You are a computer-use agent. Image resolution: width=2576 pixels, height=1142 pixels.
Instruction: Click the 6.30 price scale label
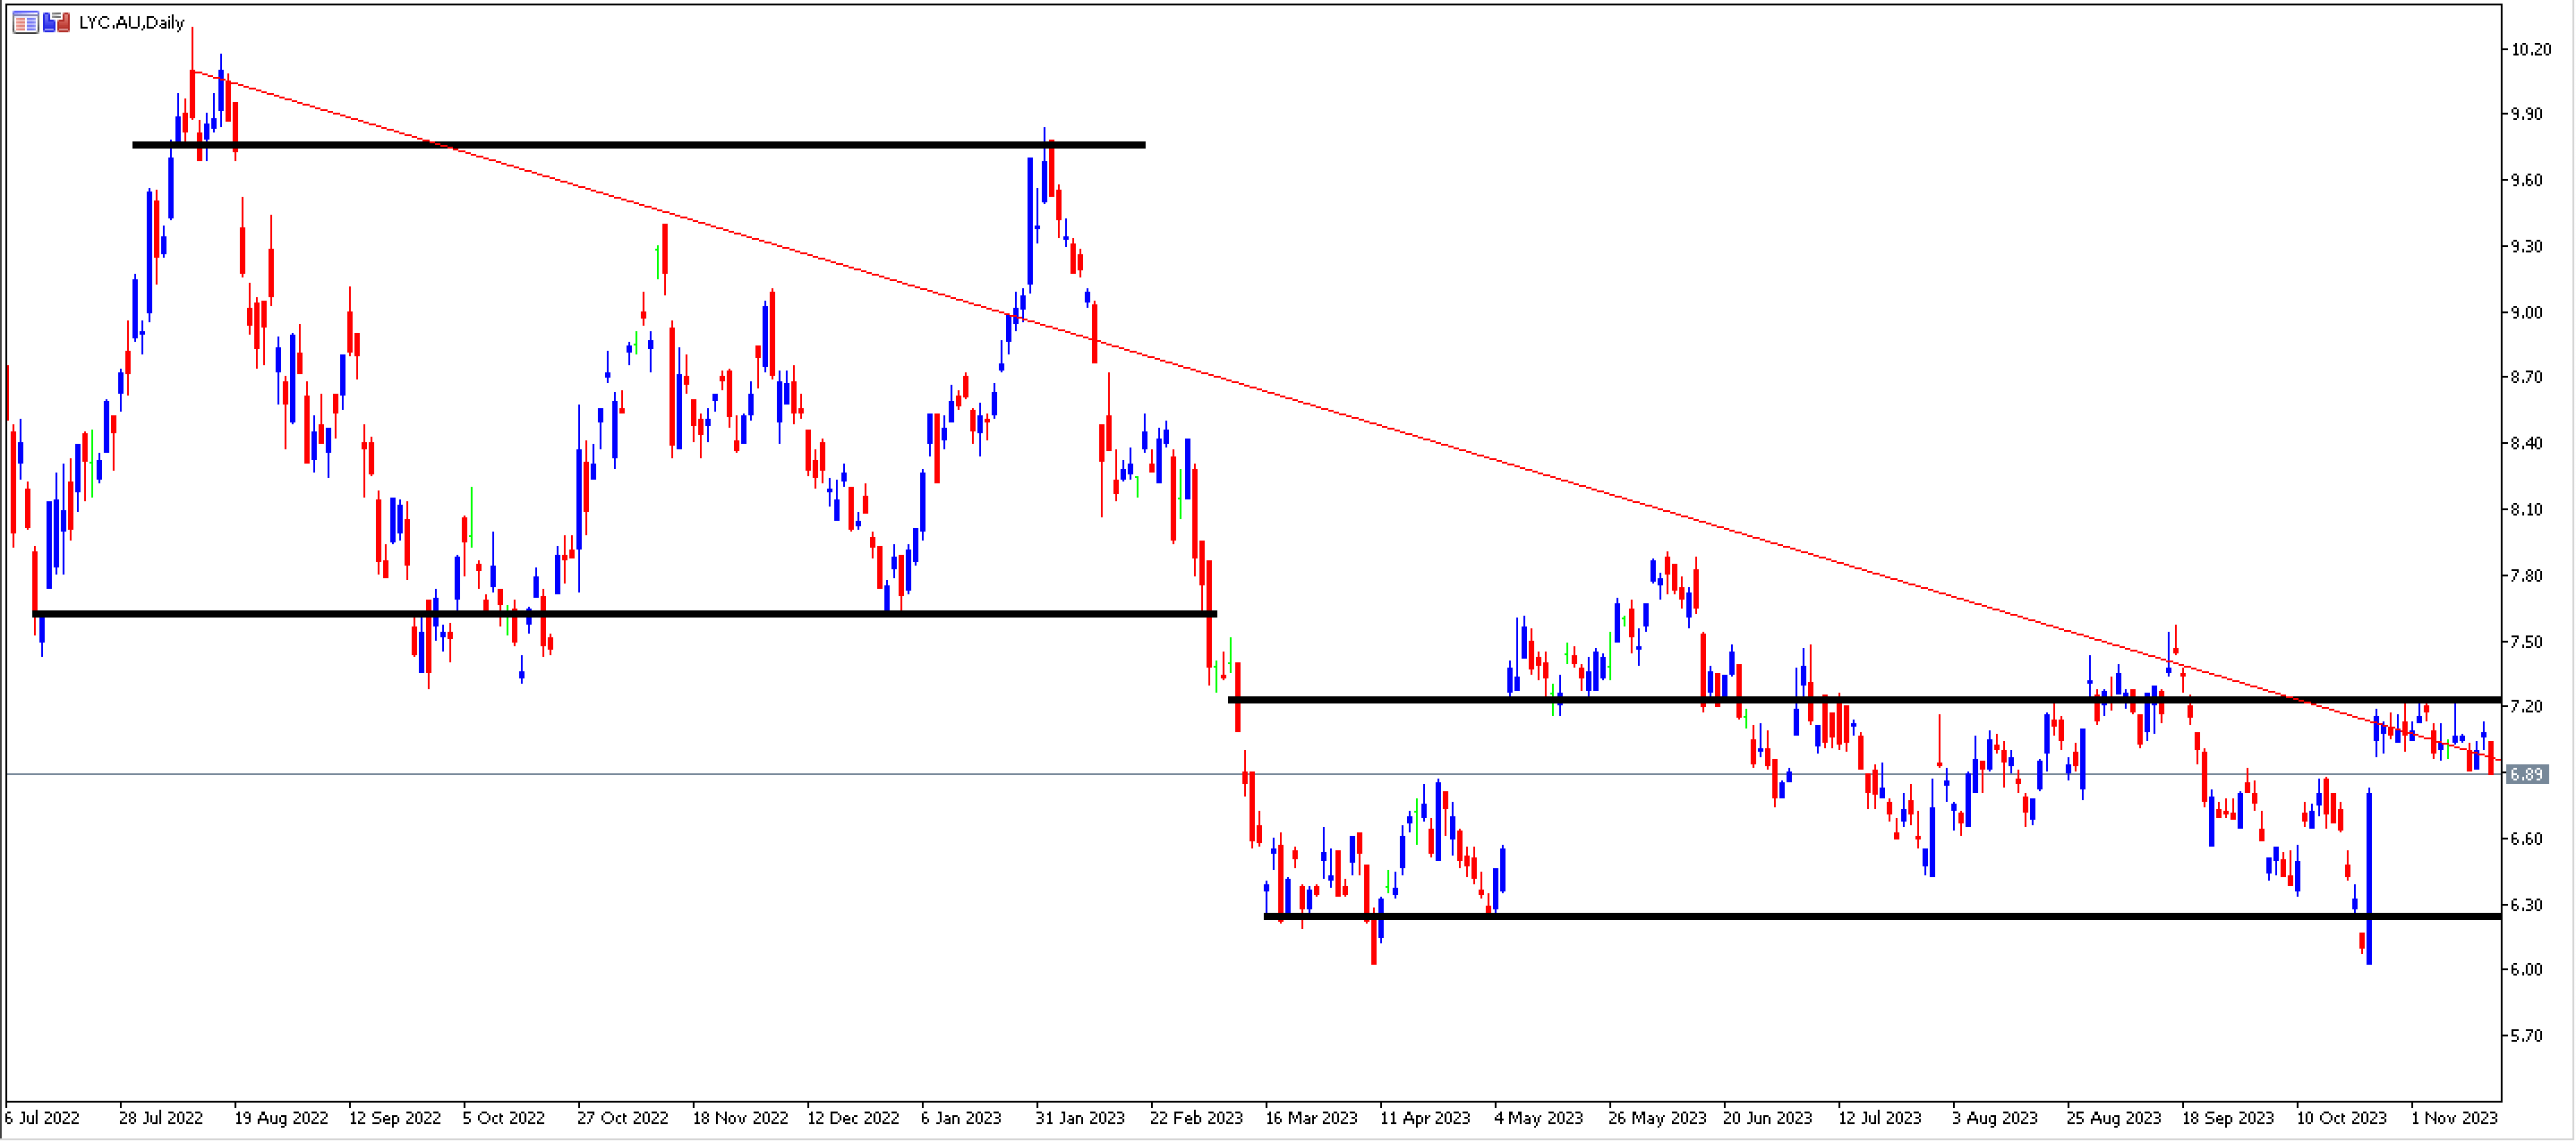[2526, 904]
